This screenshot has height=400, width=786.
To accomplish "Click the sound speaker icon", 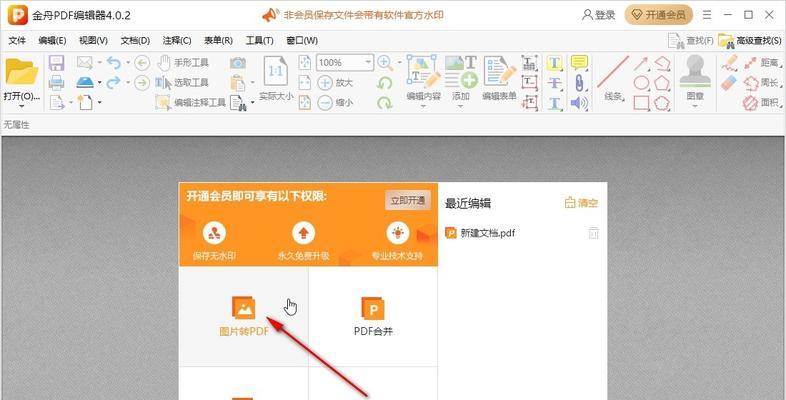I will [579, 103].
